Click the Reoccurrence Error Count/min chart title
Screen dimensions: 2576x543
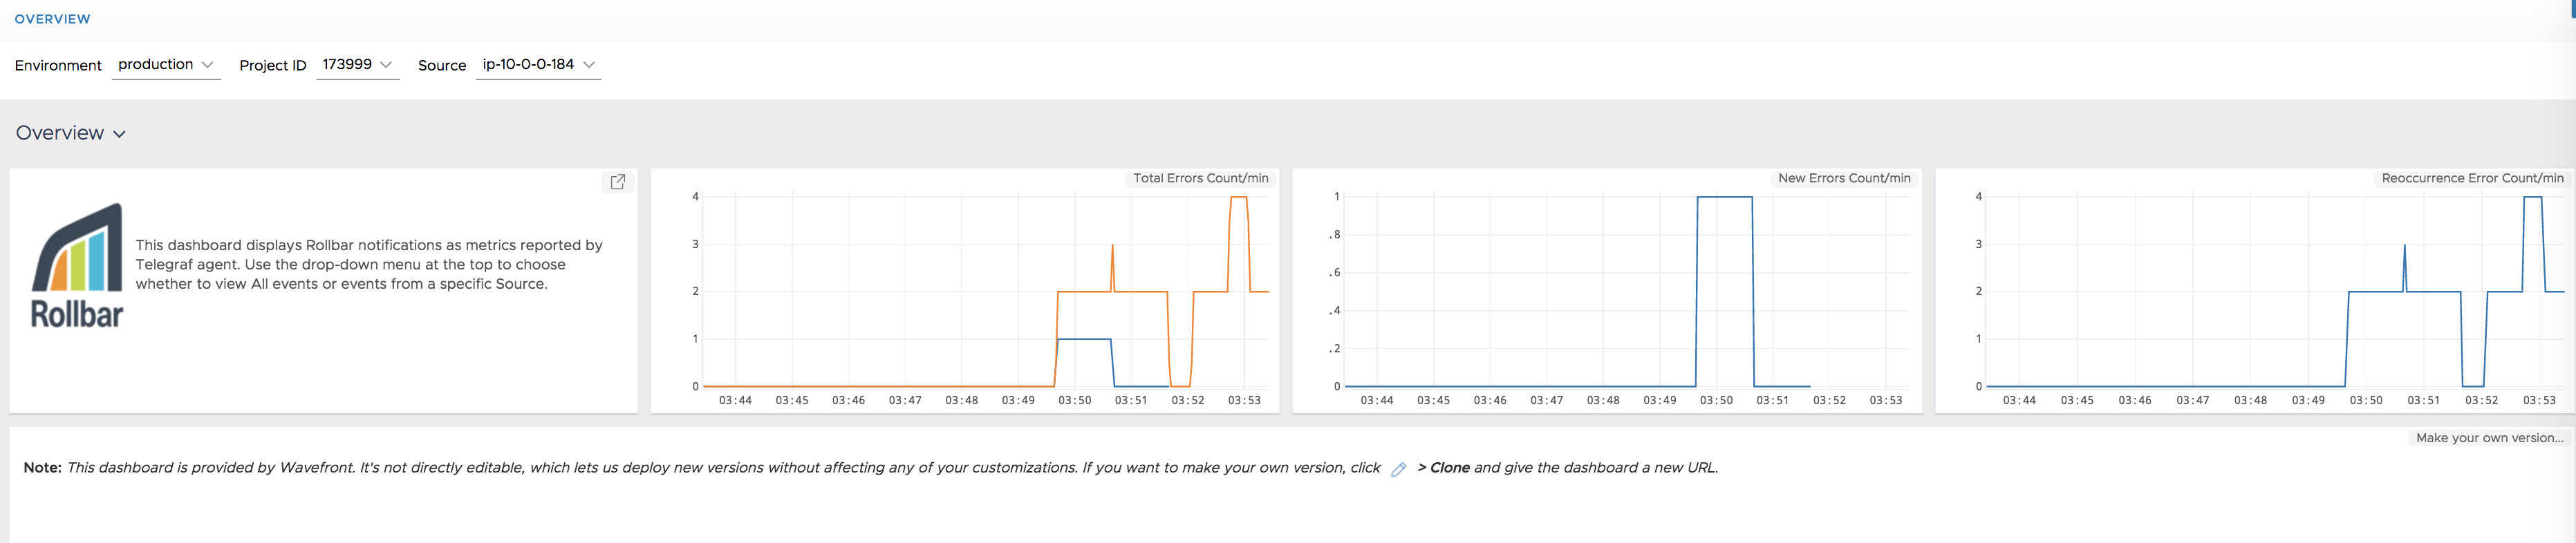tap(2472, 178)
